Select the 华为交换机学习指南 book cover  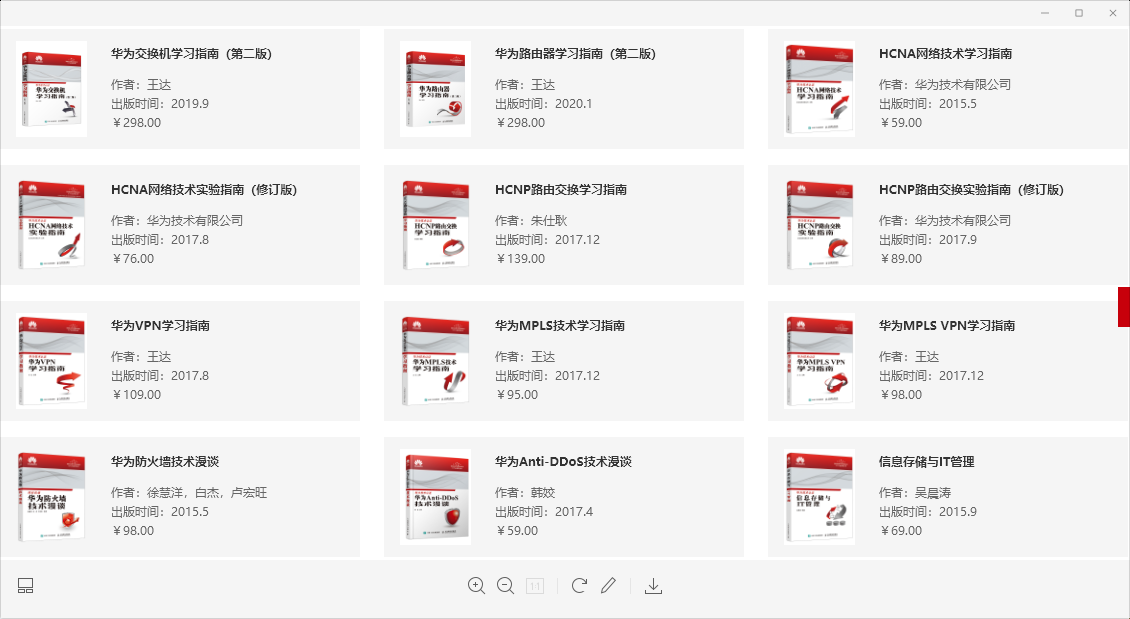pyautogui.click(x=51, y=89)
